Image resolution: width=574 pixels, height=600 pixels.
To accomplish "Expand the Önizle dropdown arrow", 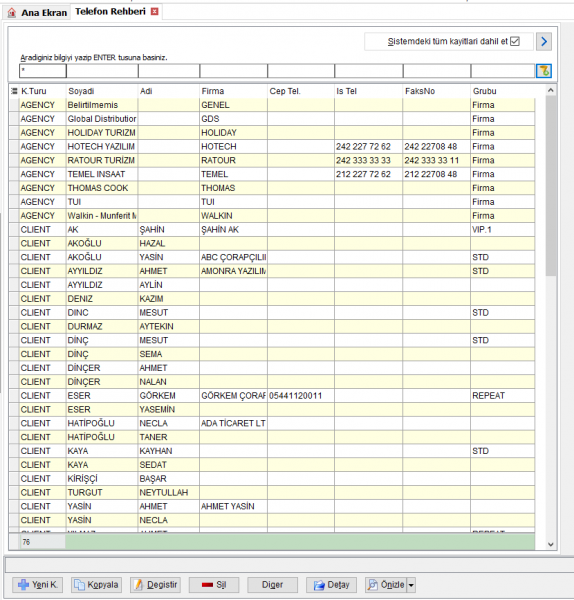I will tap(411, 585).
